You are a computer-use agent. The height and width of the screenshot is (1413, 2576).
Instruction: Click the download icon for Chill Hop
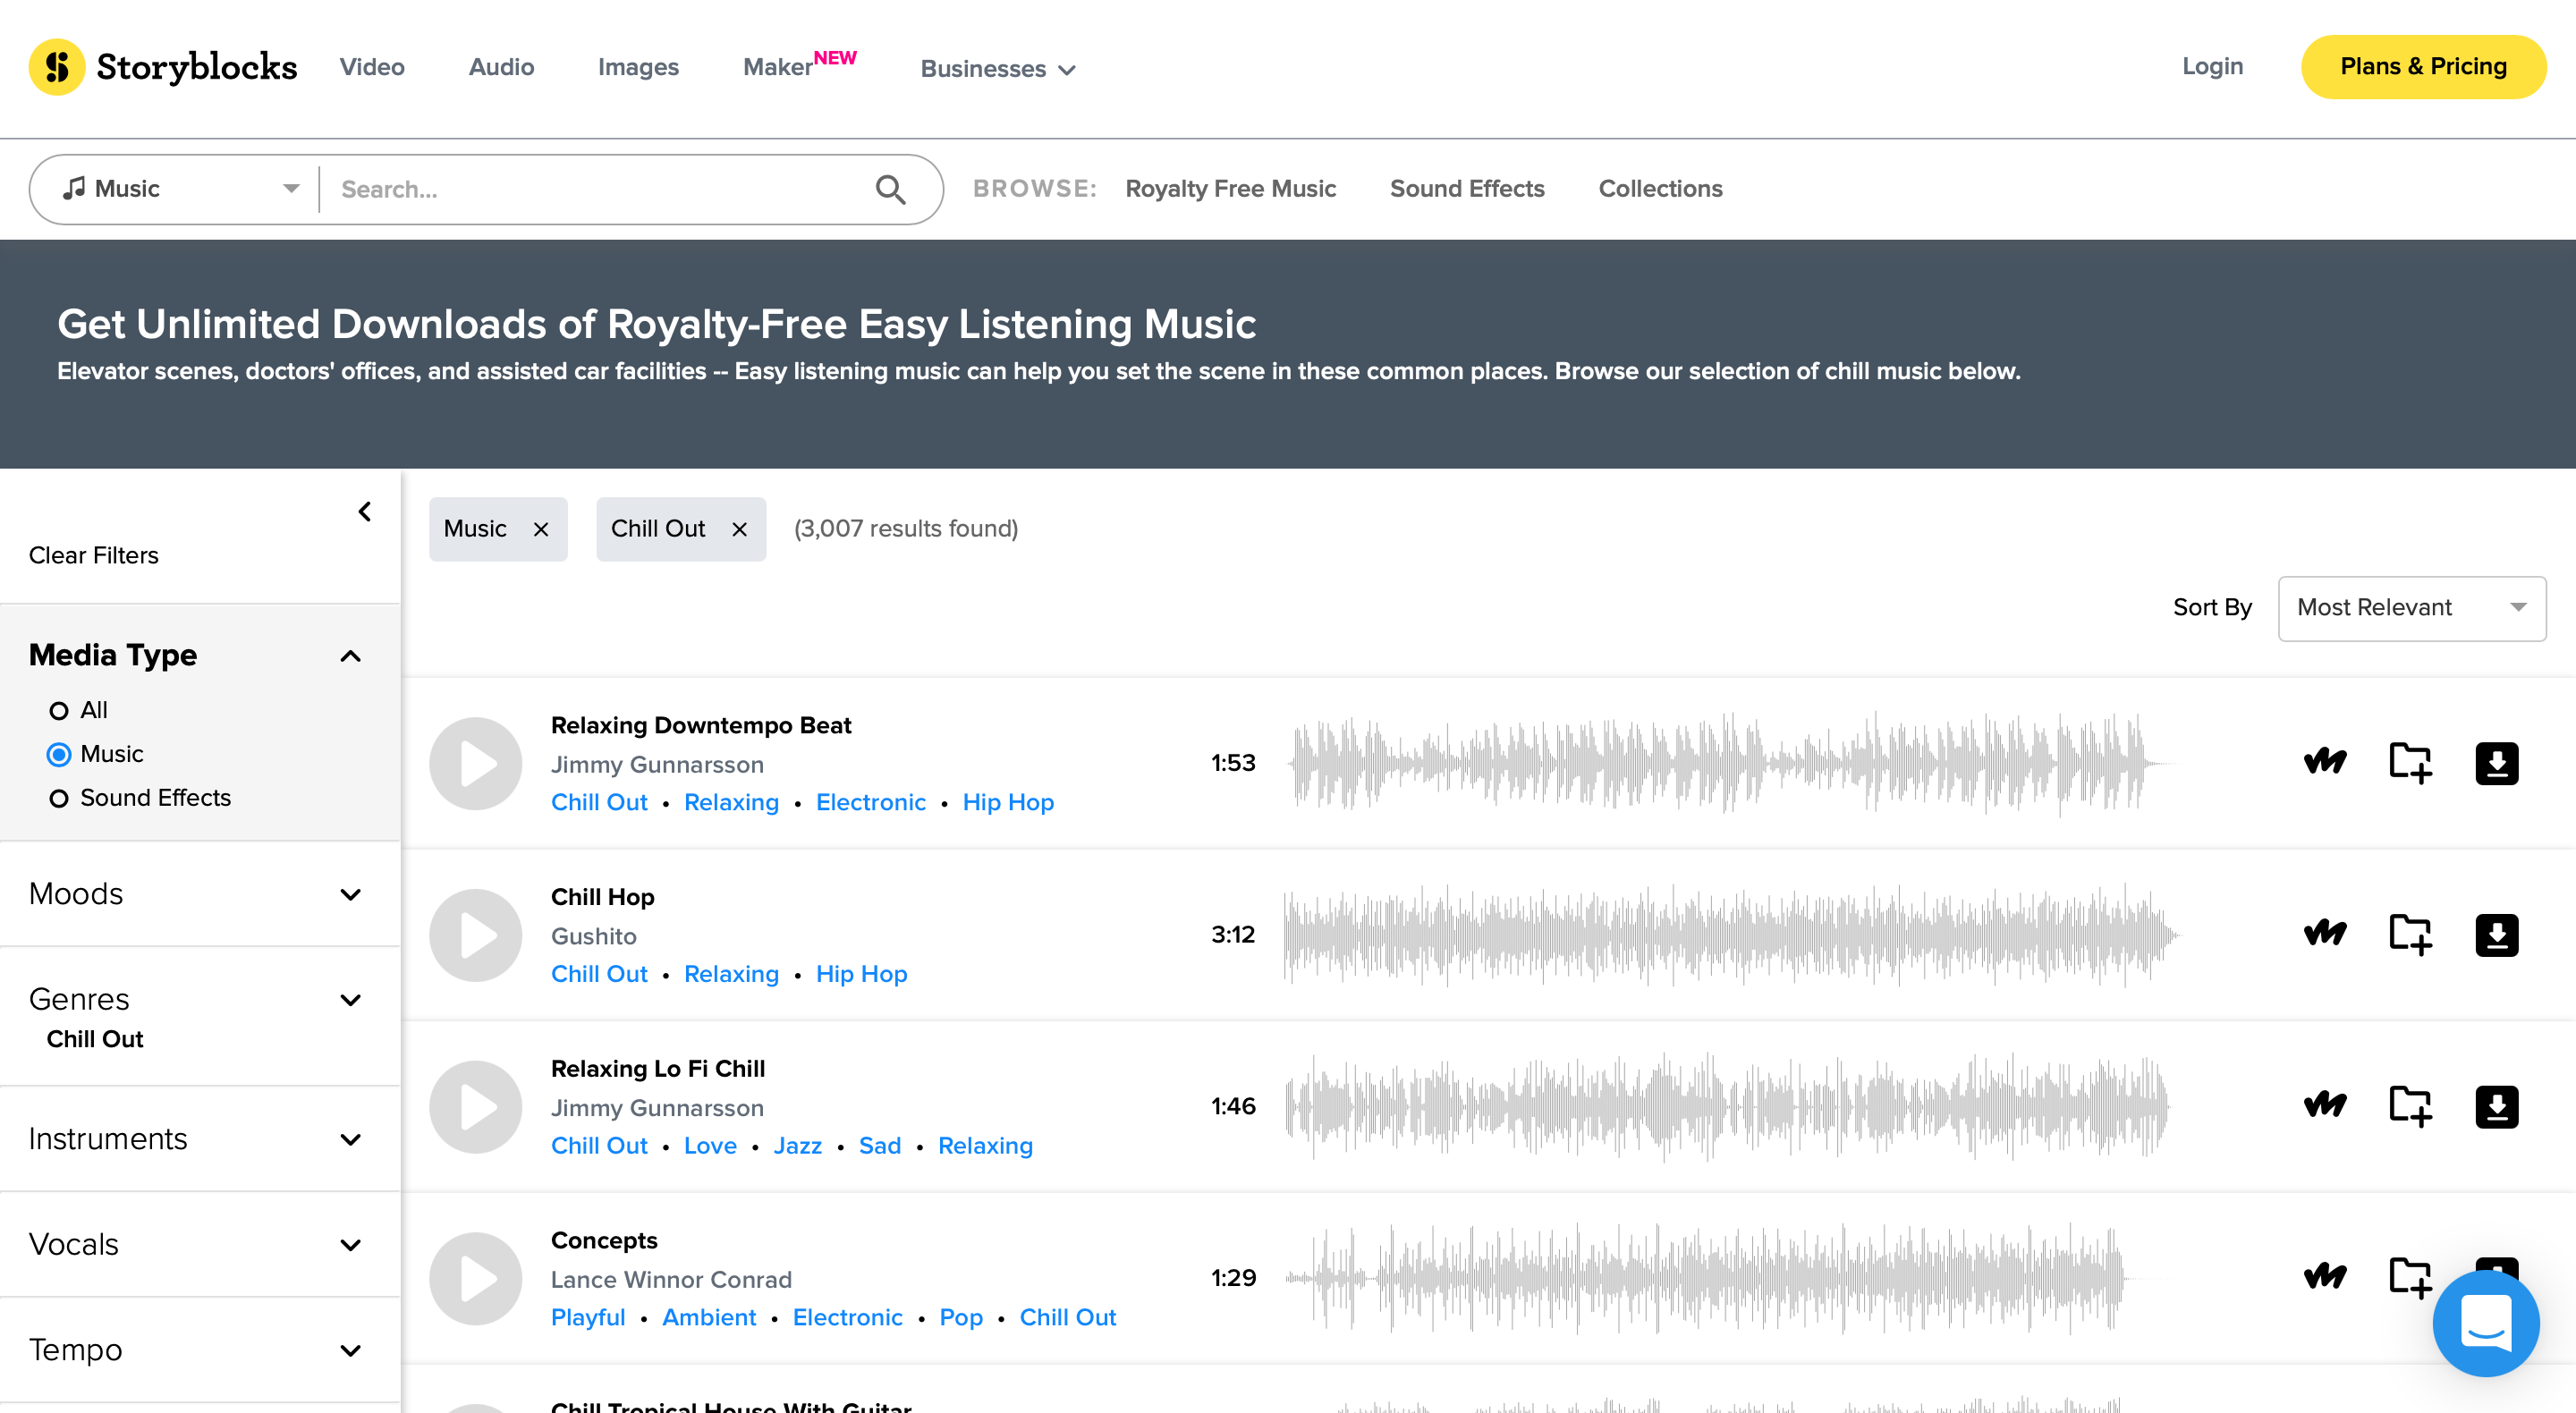click(2497, 936)
